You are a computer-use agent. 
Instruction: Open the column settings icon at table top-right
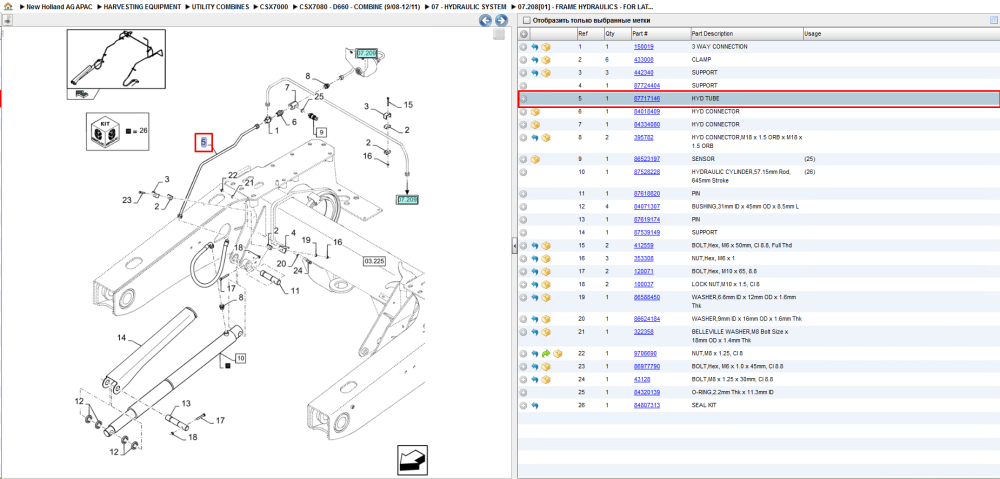point(993,20)
